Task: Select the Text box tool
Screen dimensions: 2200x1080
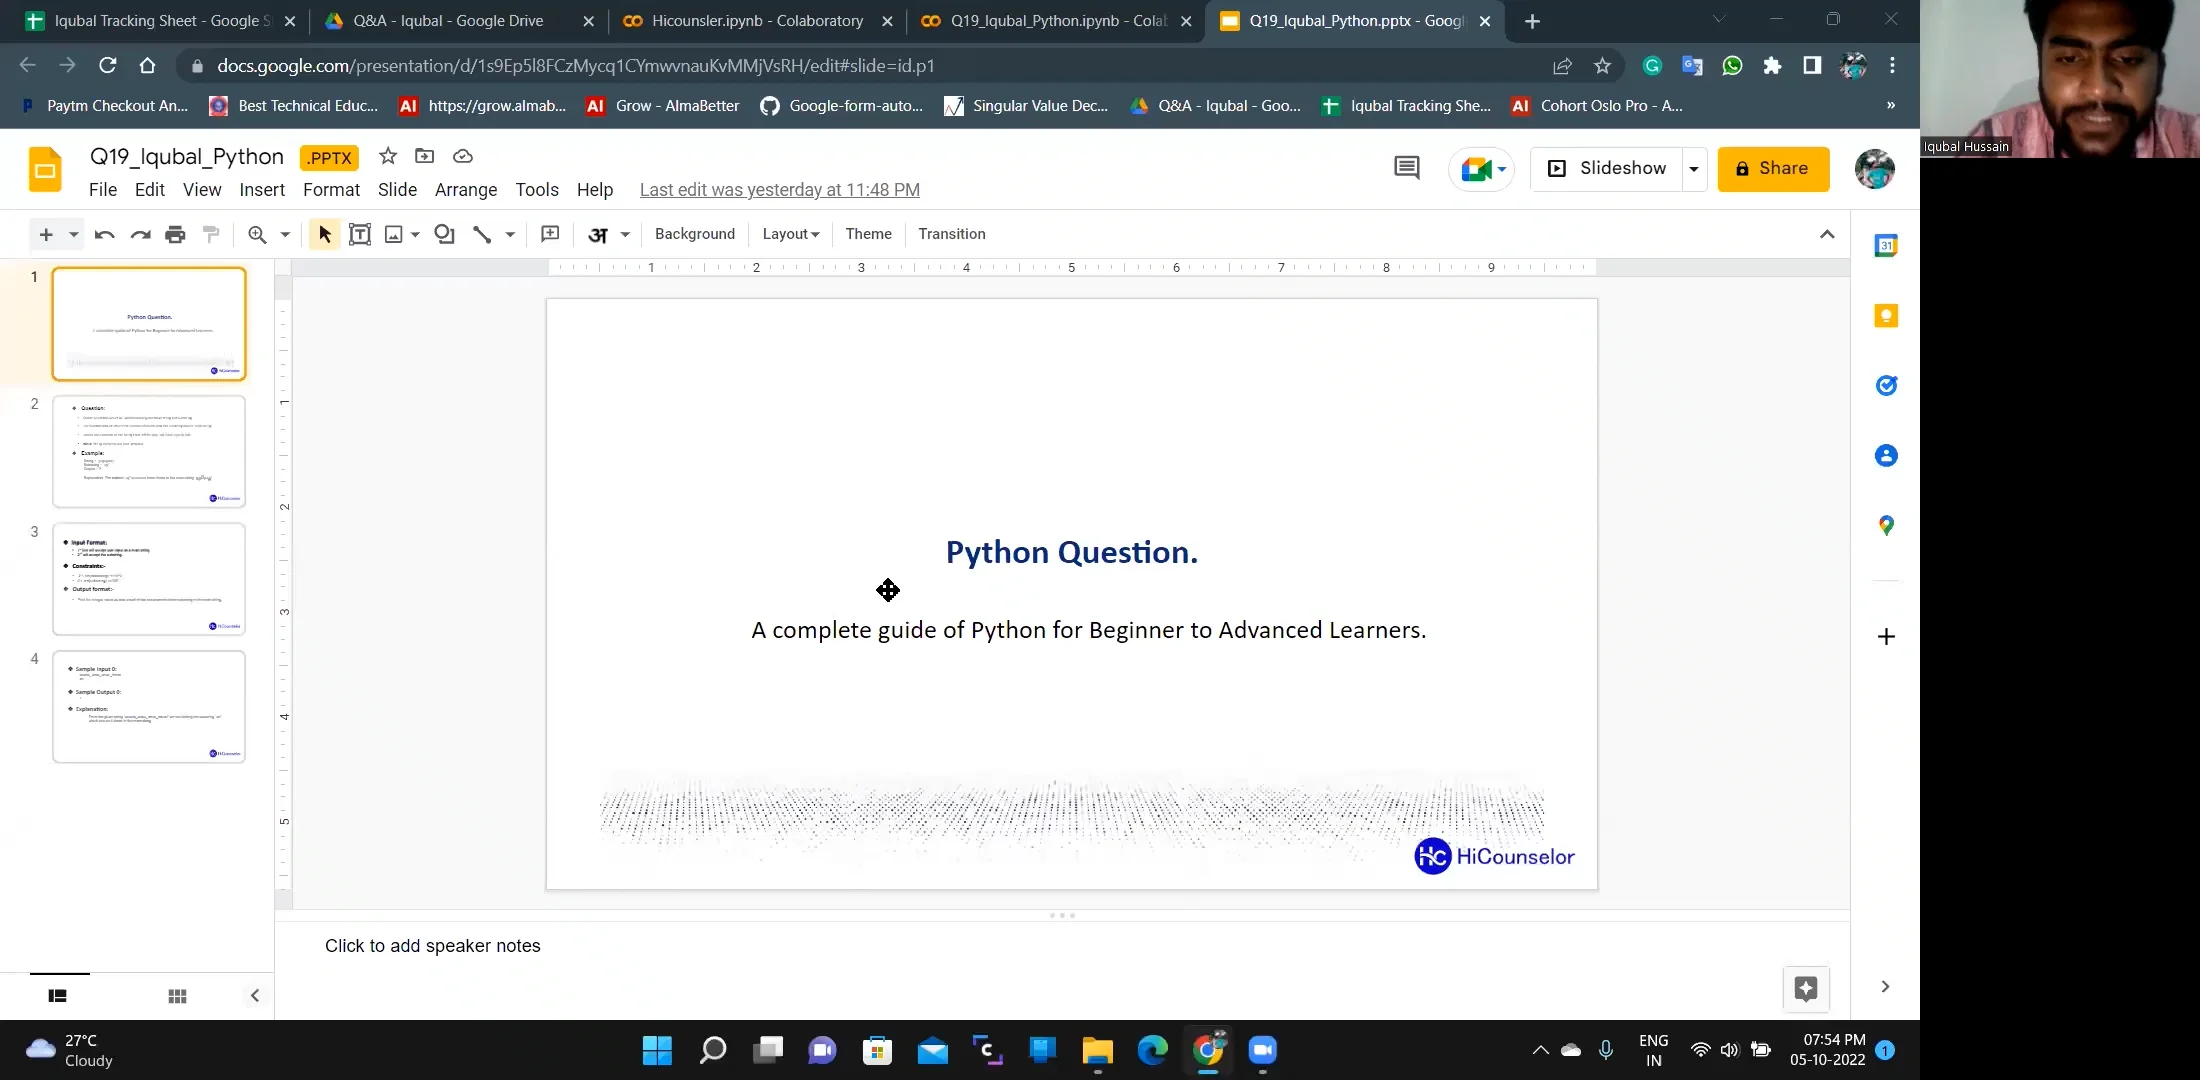Action: point(360,234)
